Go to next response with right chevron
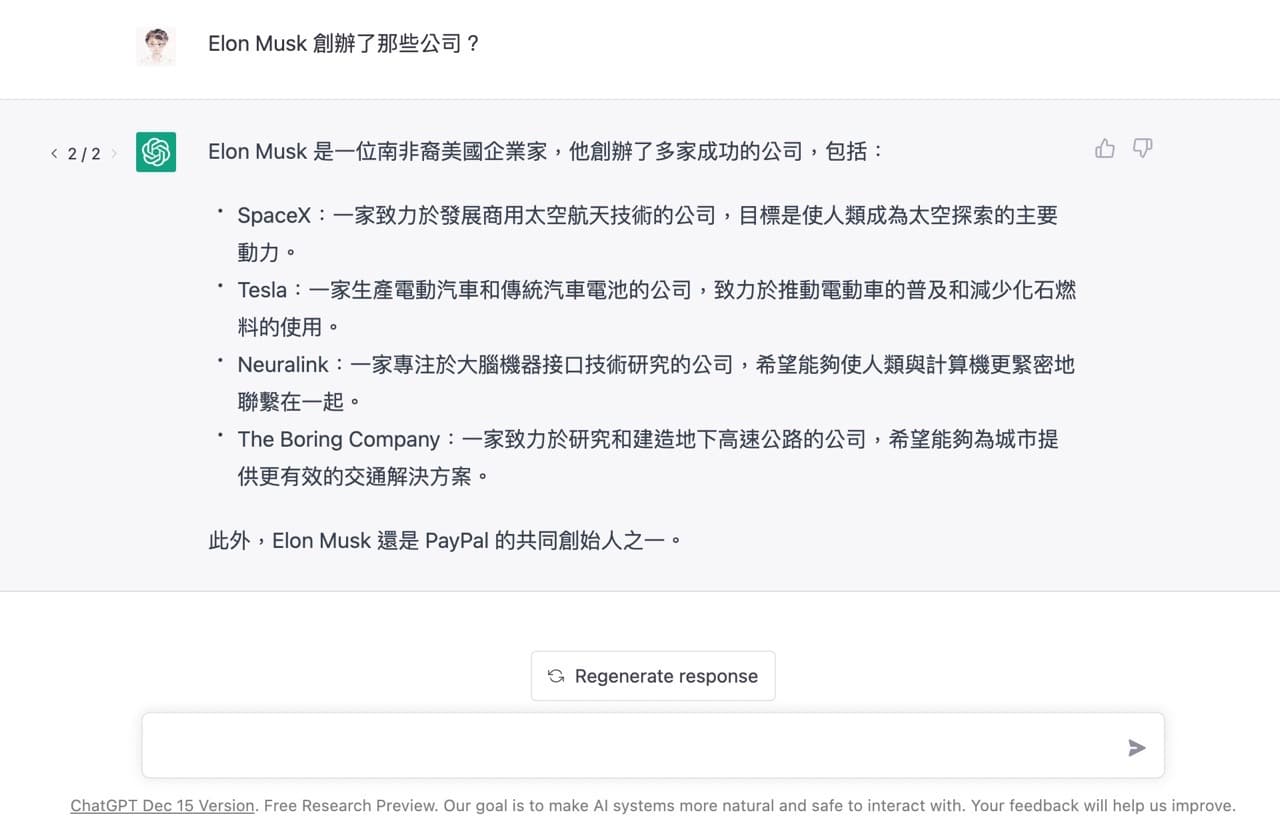 point(114,154)
